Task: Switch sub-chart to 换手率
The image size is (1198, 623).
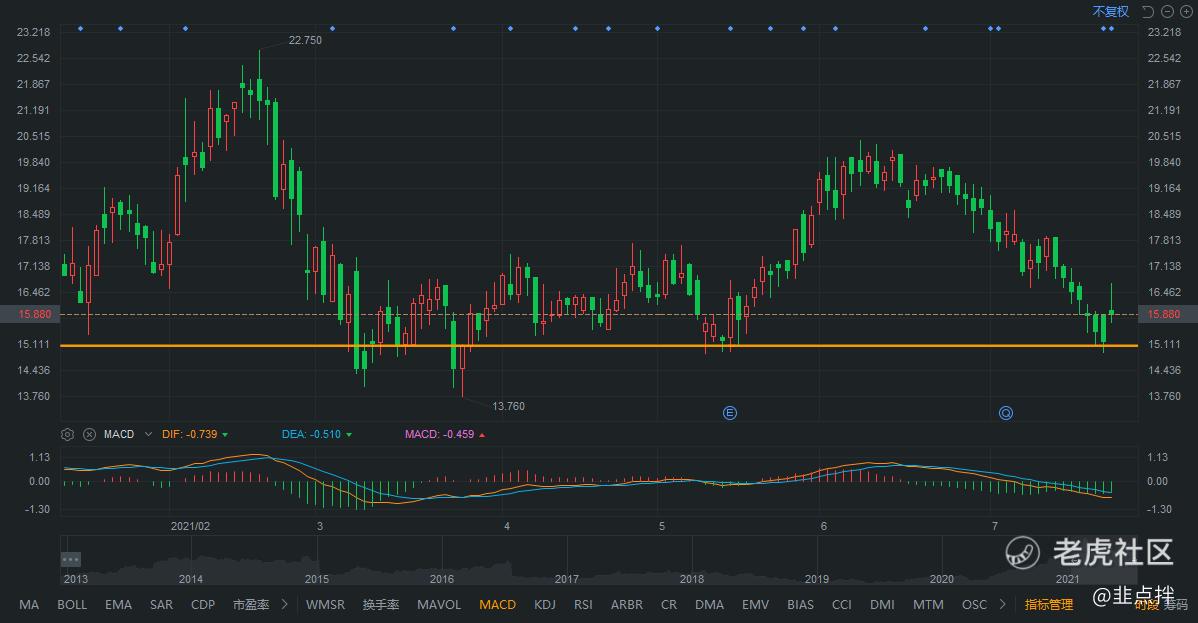Action: coord(381,605)
